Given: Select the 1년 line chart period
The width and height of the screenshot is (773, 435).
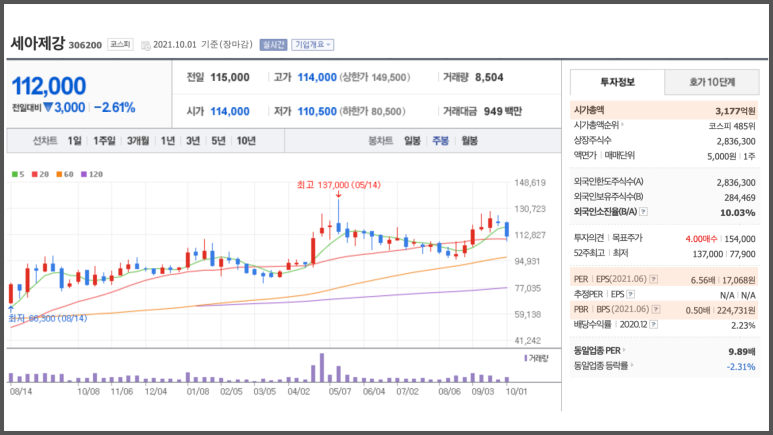Looking at the screenshot, I should coord(168,141).
